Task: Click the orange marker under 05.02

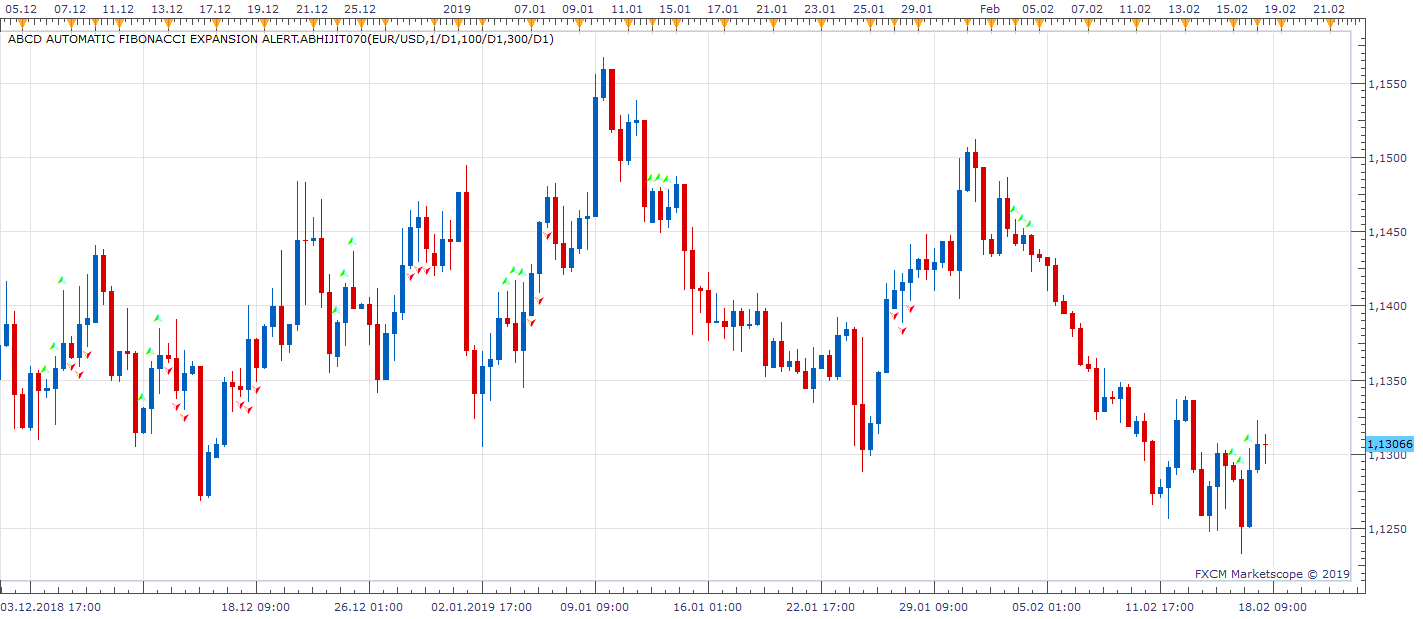Action: [x=1038, y=22]
